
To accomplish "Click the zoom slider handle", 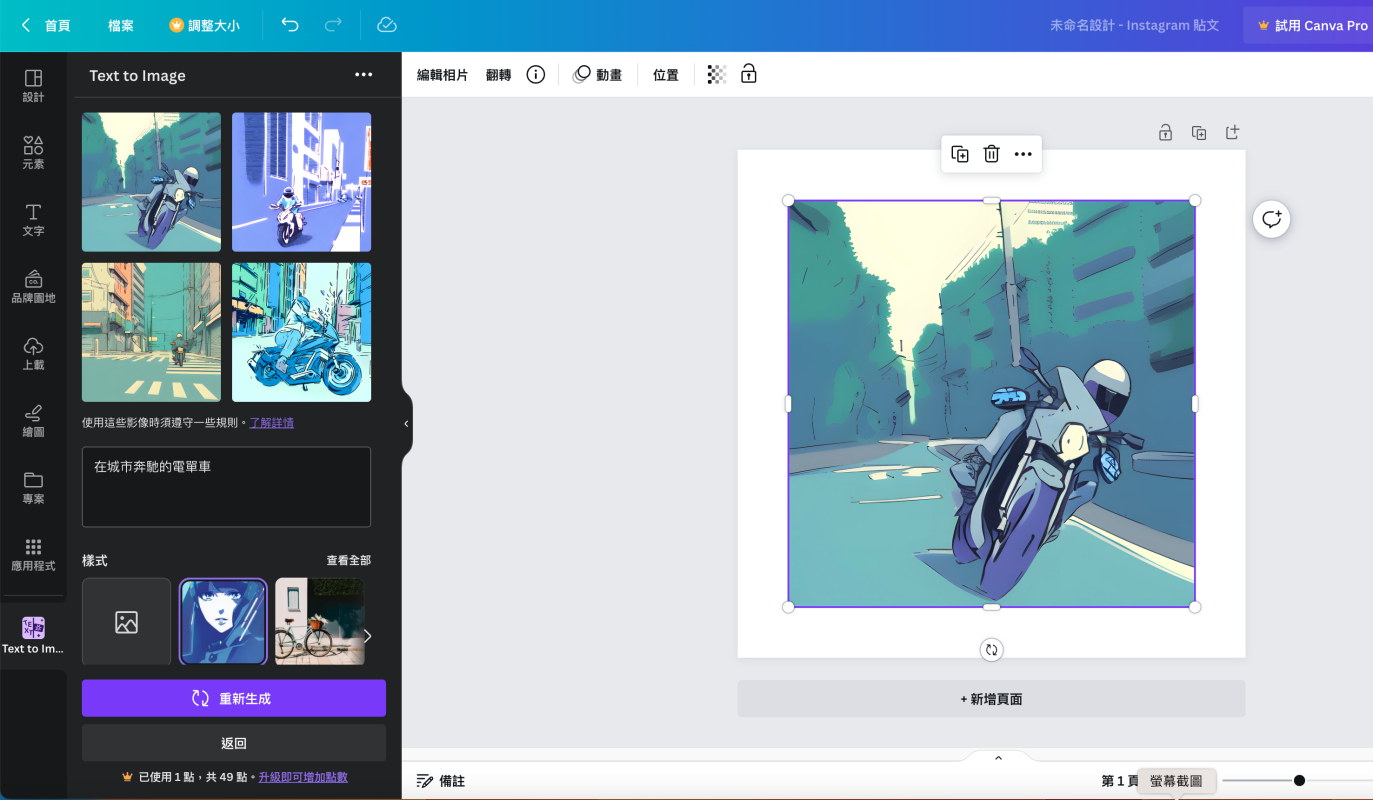I will (1299, 780).
